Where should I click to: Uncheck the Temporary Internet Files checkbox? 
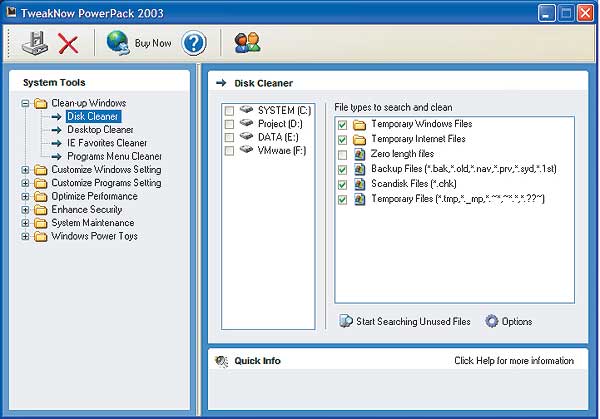click(x=342, y=140)
